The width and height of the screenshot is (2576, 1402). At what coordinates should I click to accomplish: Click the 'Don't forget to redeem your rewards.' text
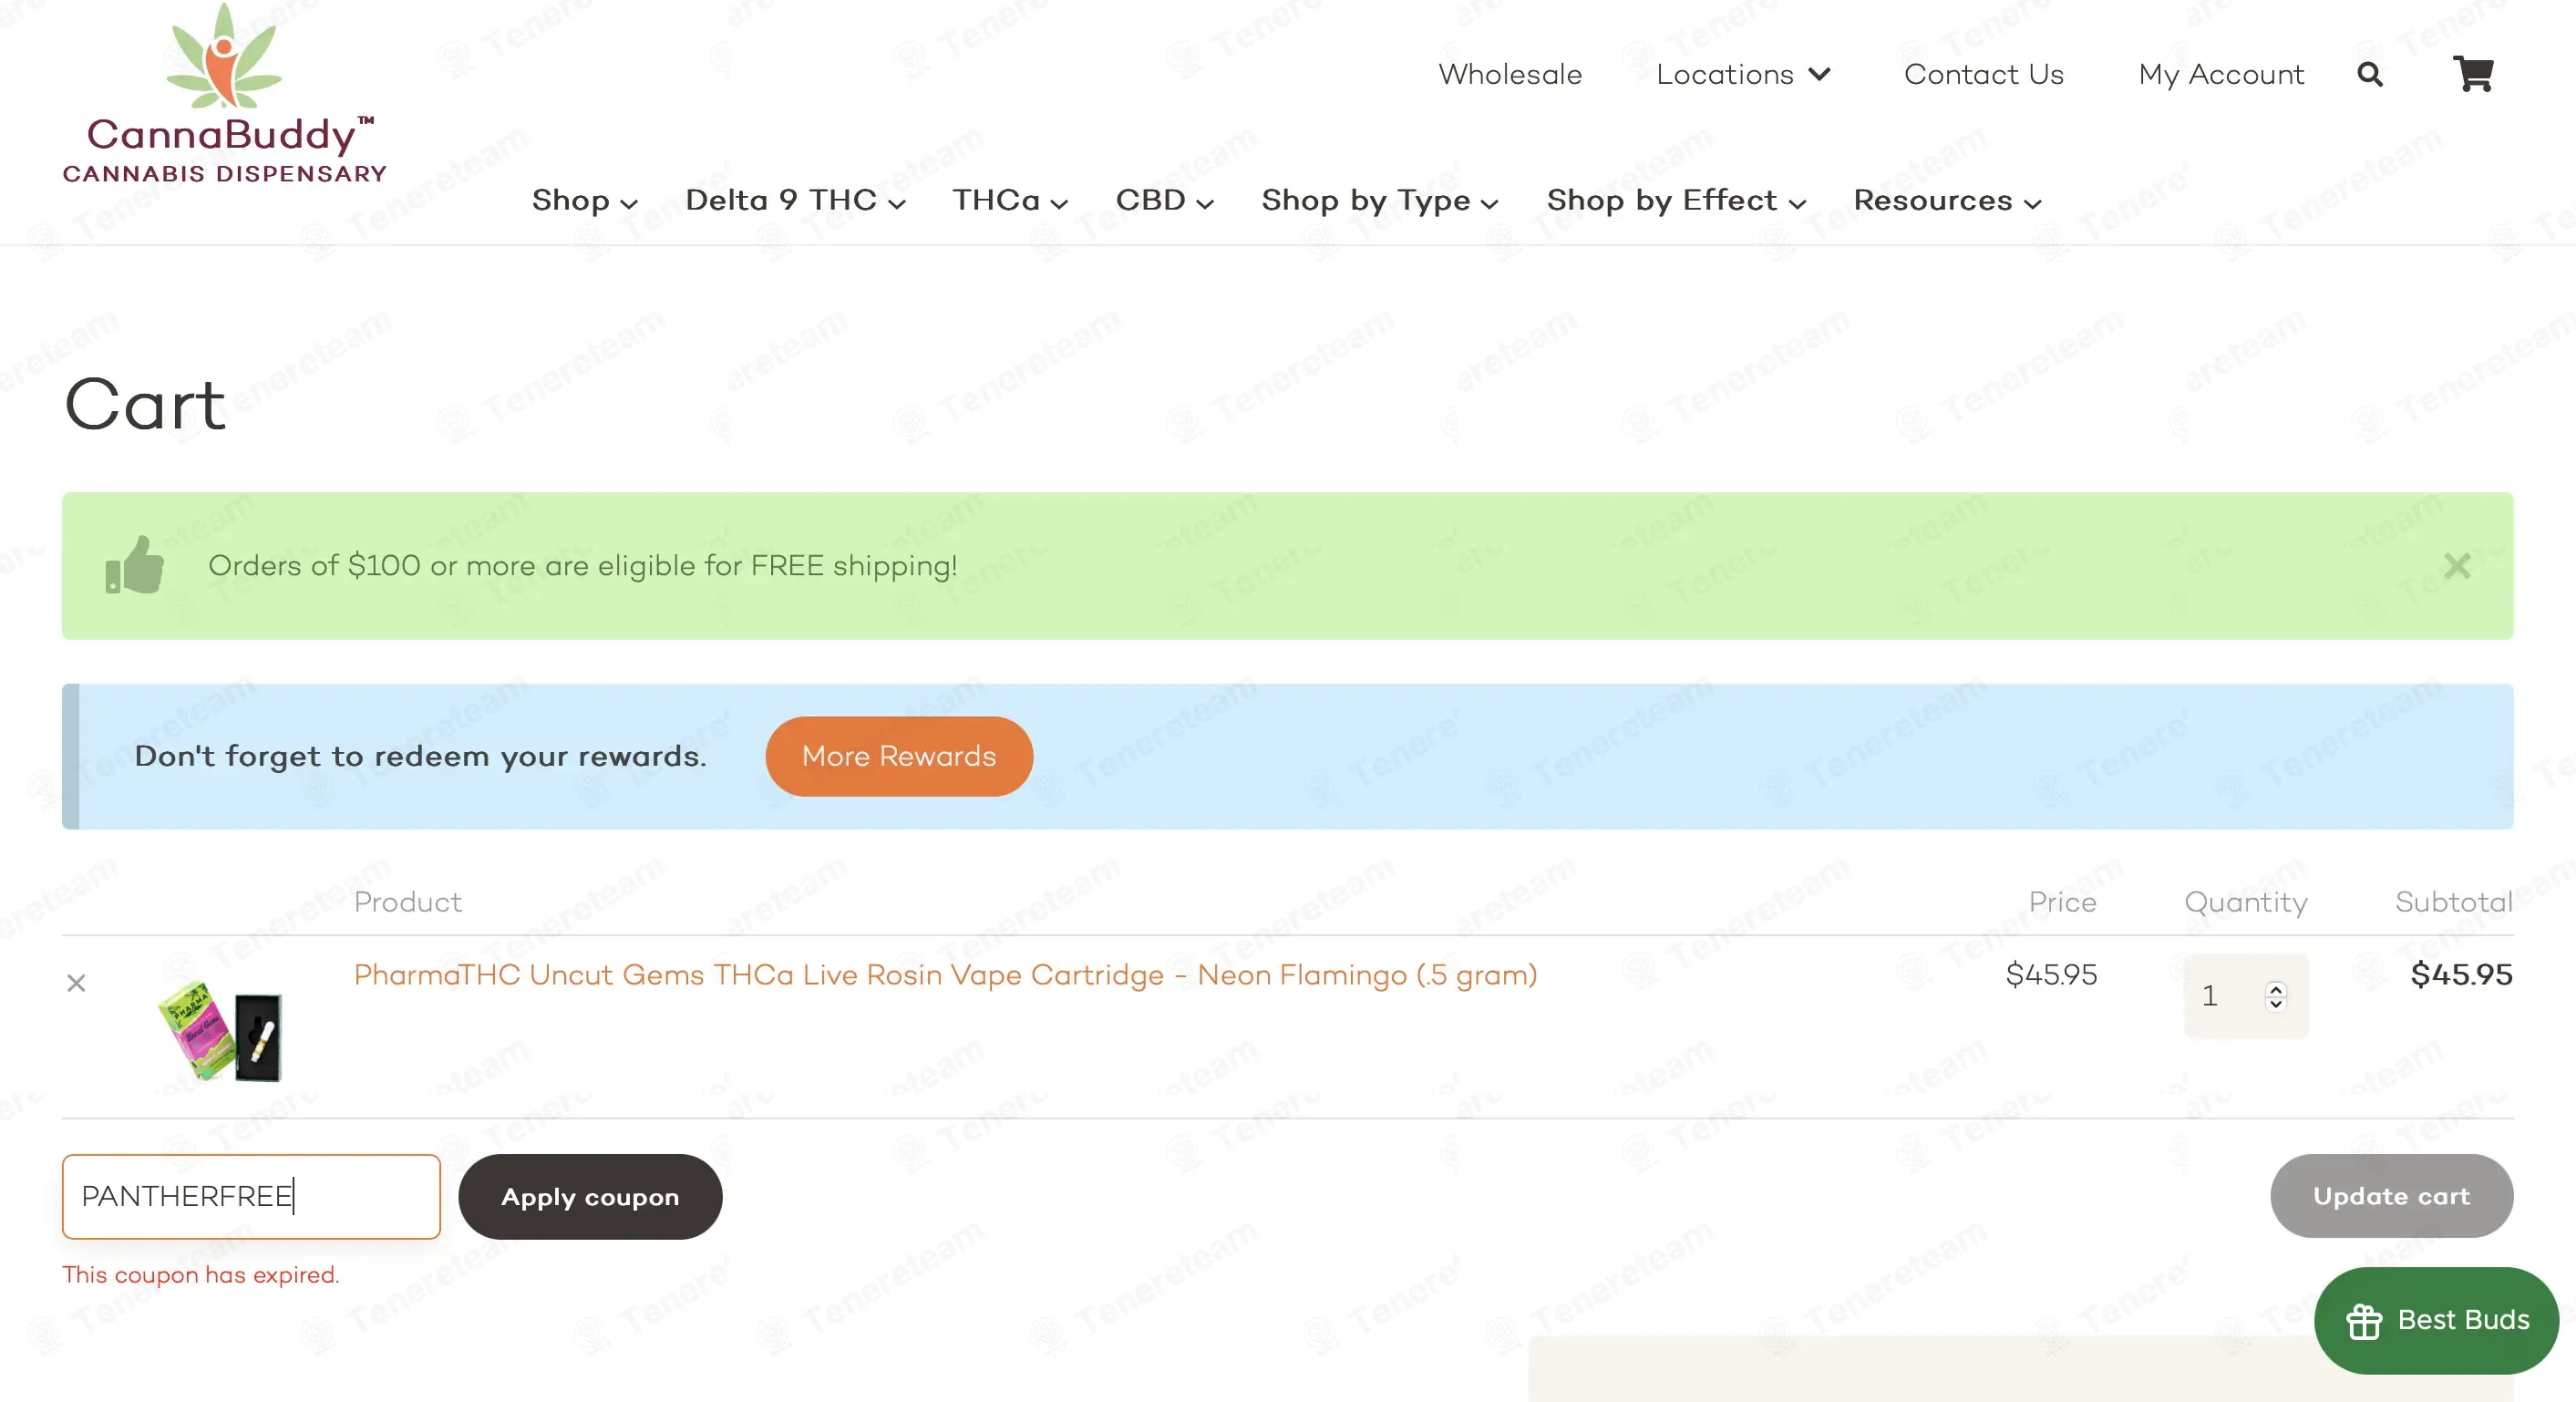click(420, 756)
